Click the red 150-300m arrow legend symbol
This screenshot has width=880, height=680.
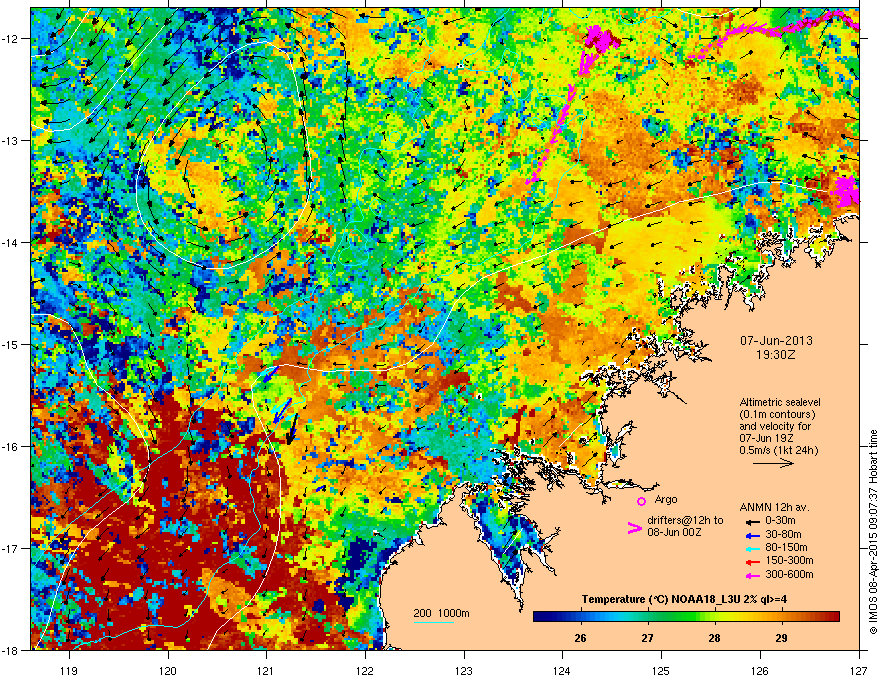[x=753, y=561]
